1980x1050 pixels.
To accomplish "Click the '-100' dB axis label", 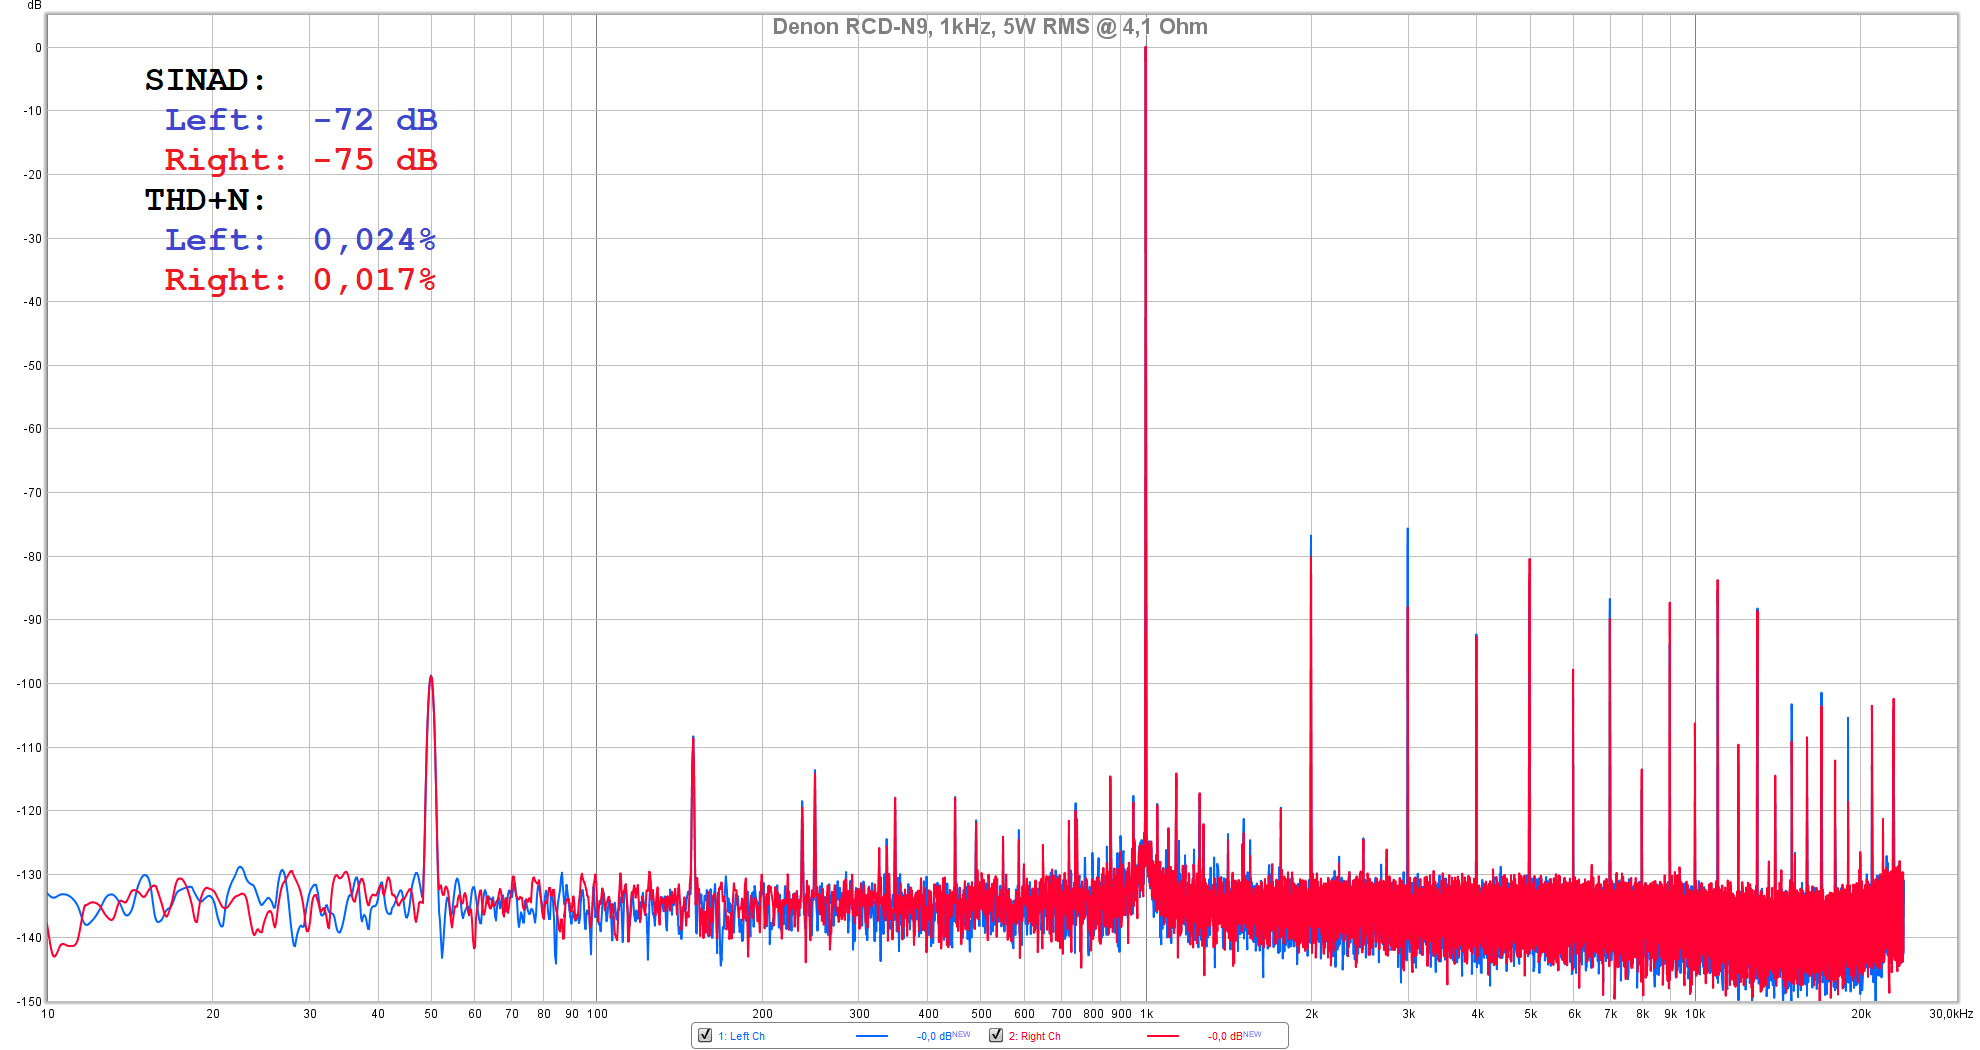I will [x=29, y=684].
